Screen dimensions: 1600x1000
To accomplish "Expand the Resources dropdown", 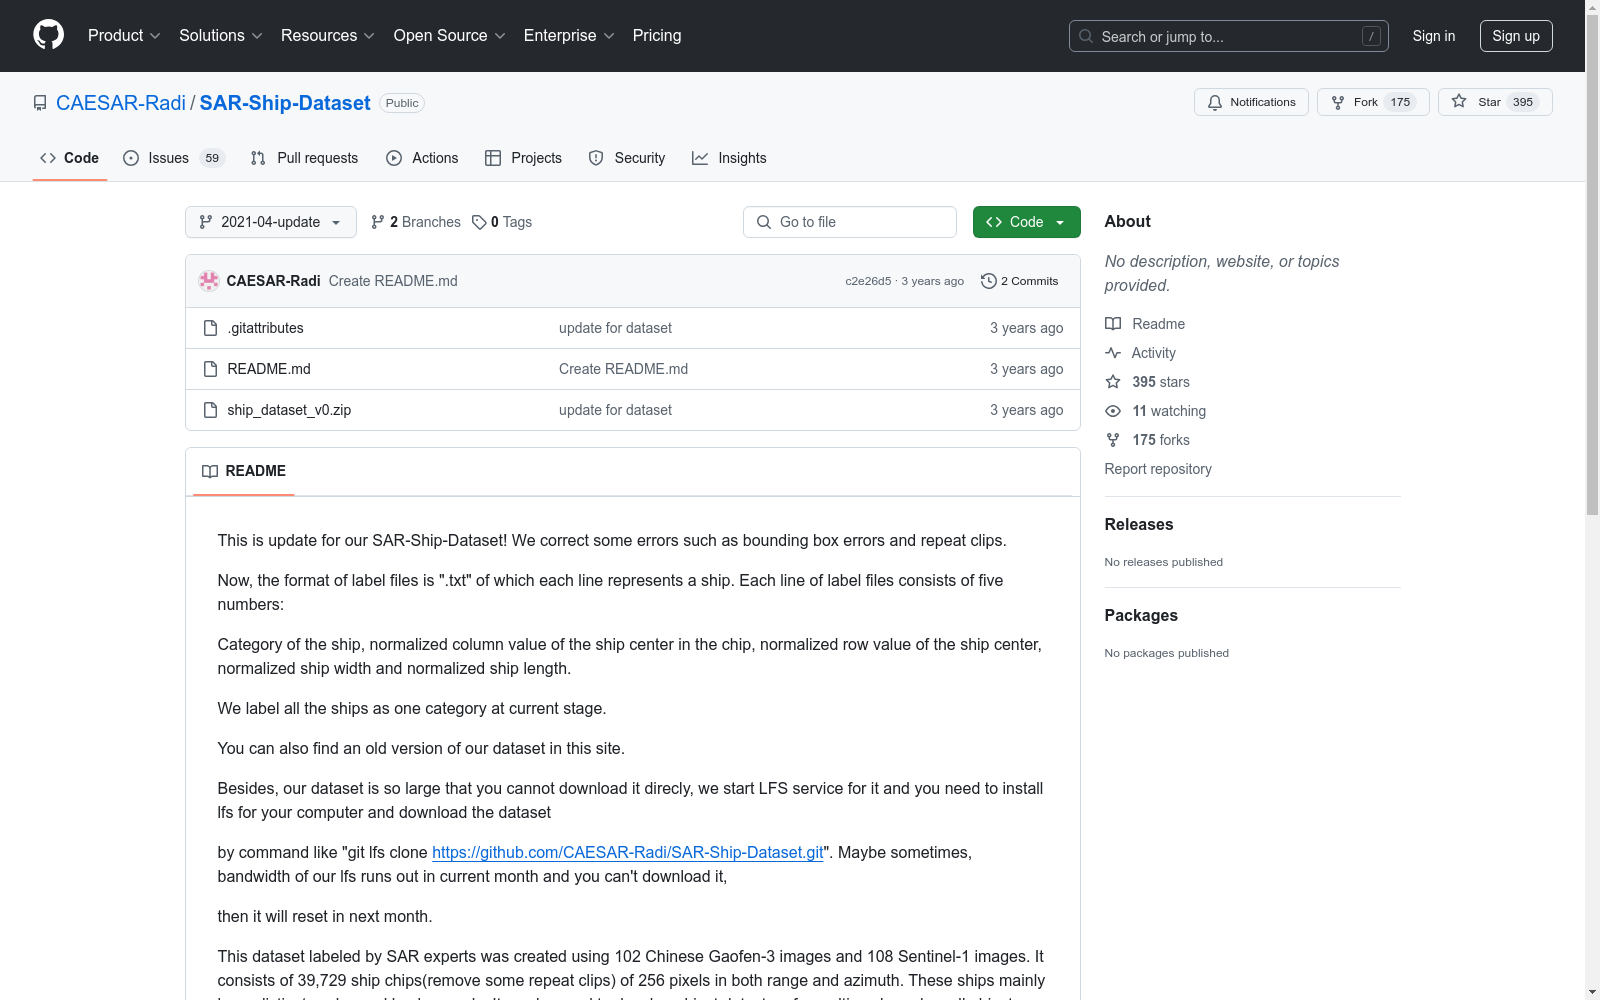I will tap(328, 35).
